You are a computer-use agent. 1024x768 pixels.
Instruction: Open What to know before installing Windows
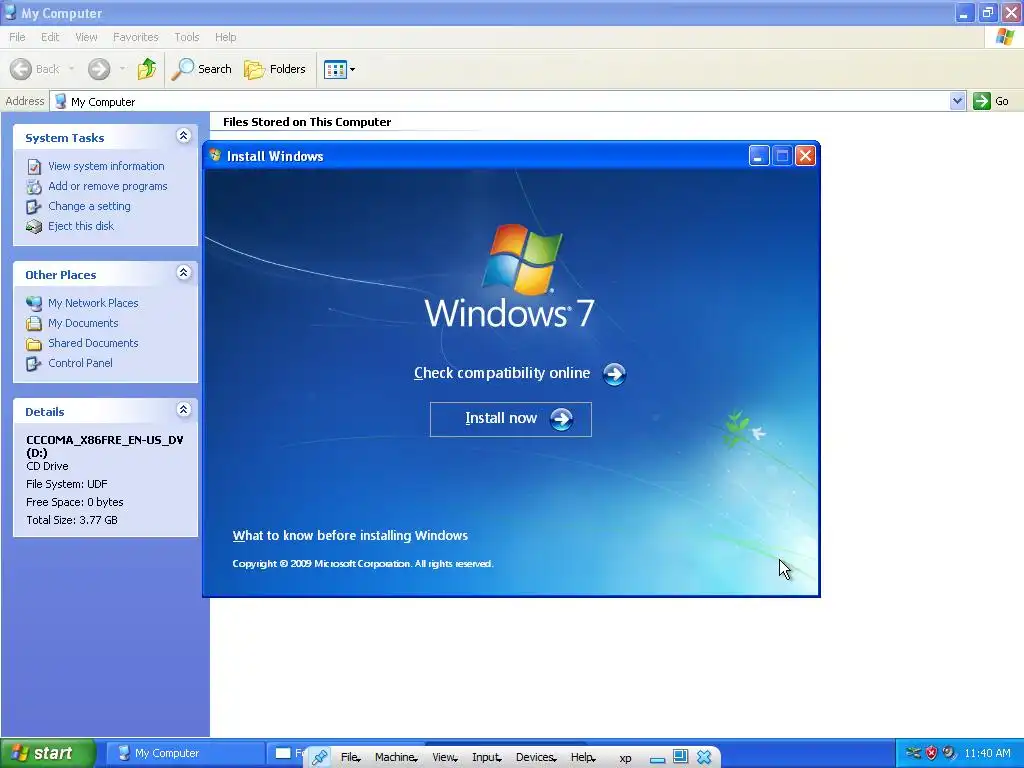point(350,536)
